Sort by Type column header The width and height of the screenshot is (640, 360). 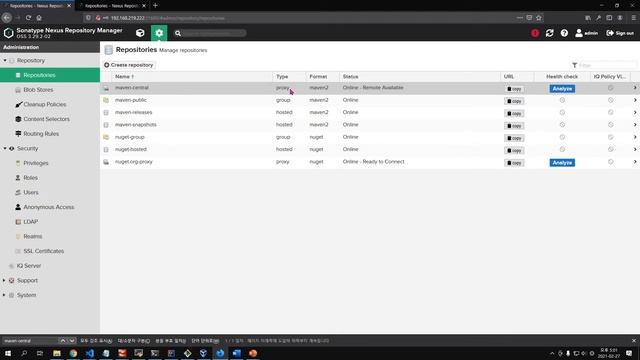pyautogui.click(x=289, y=76)
